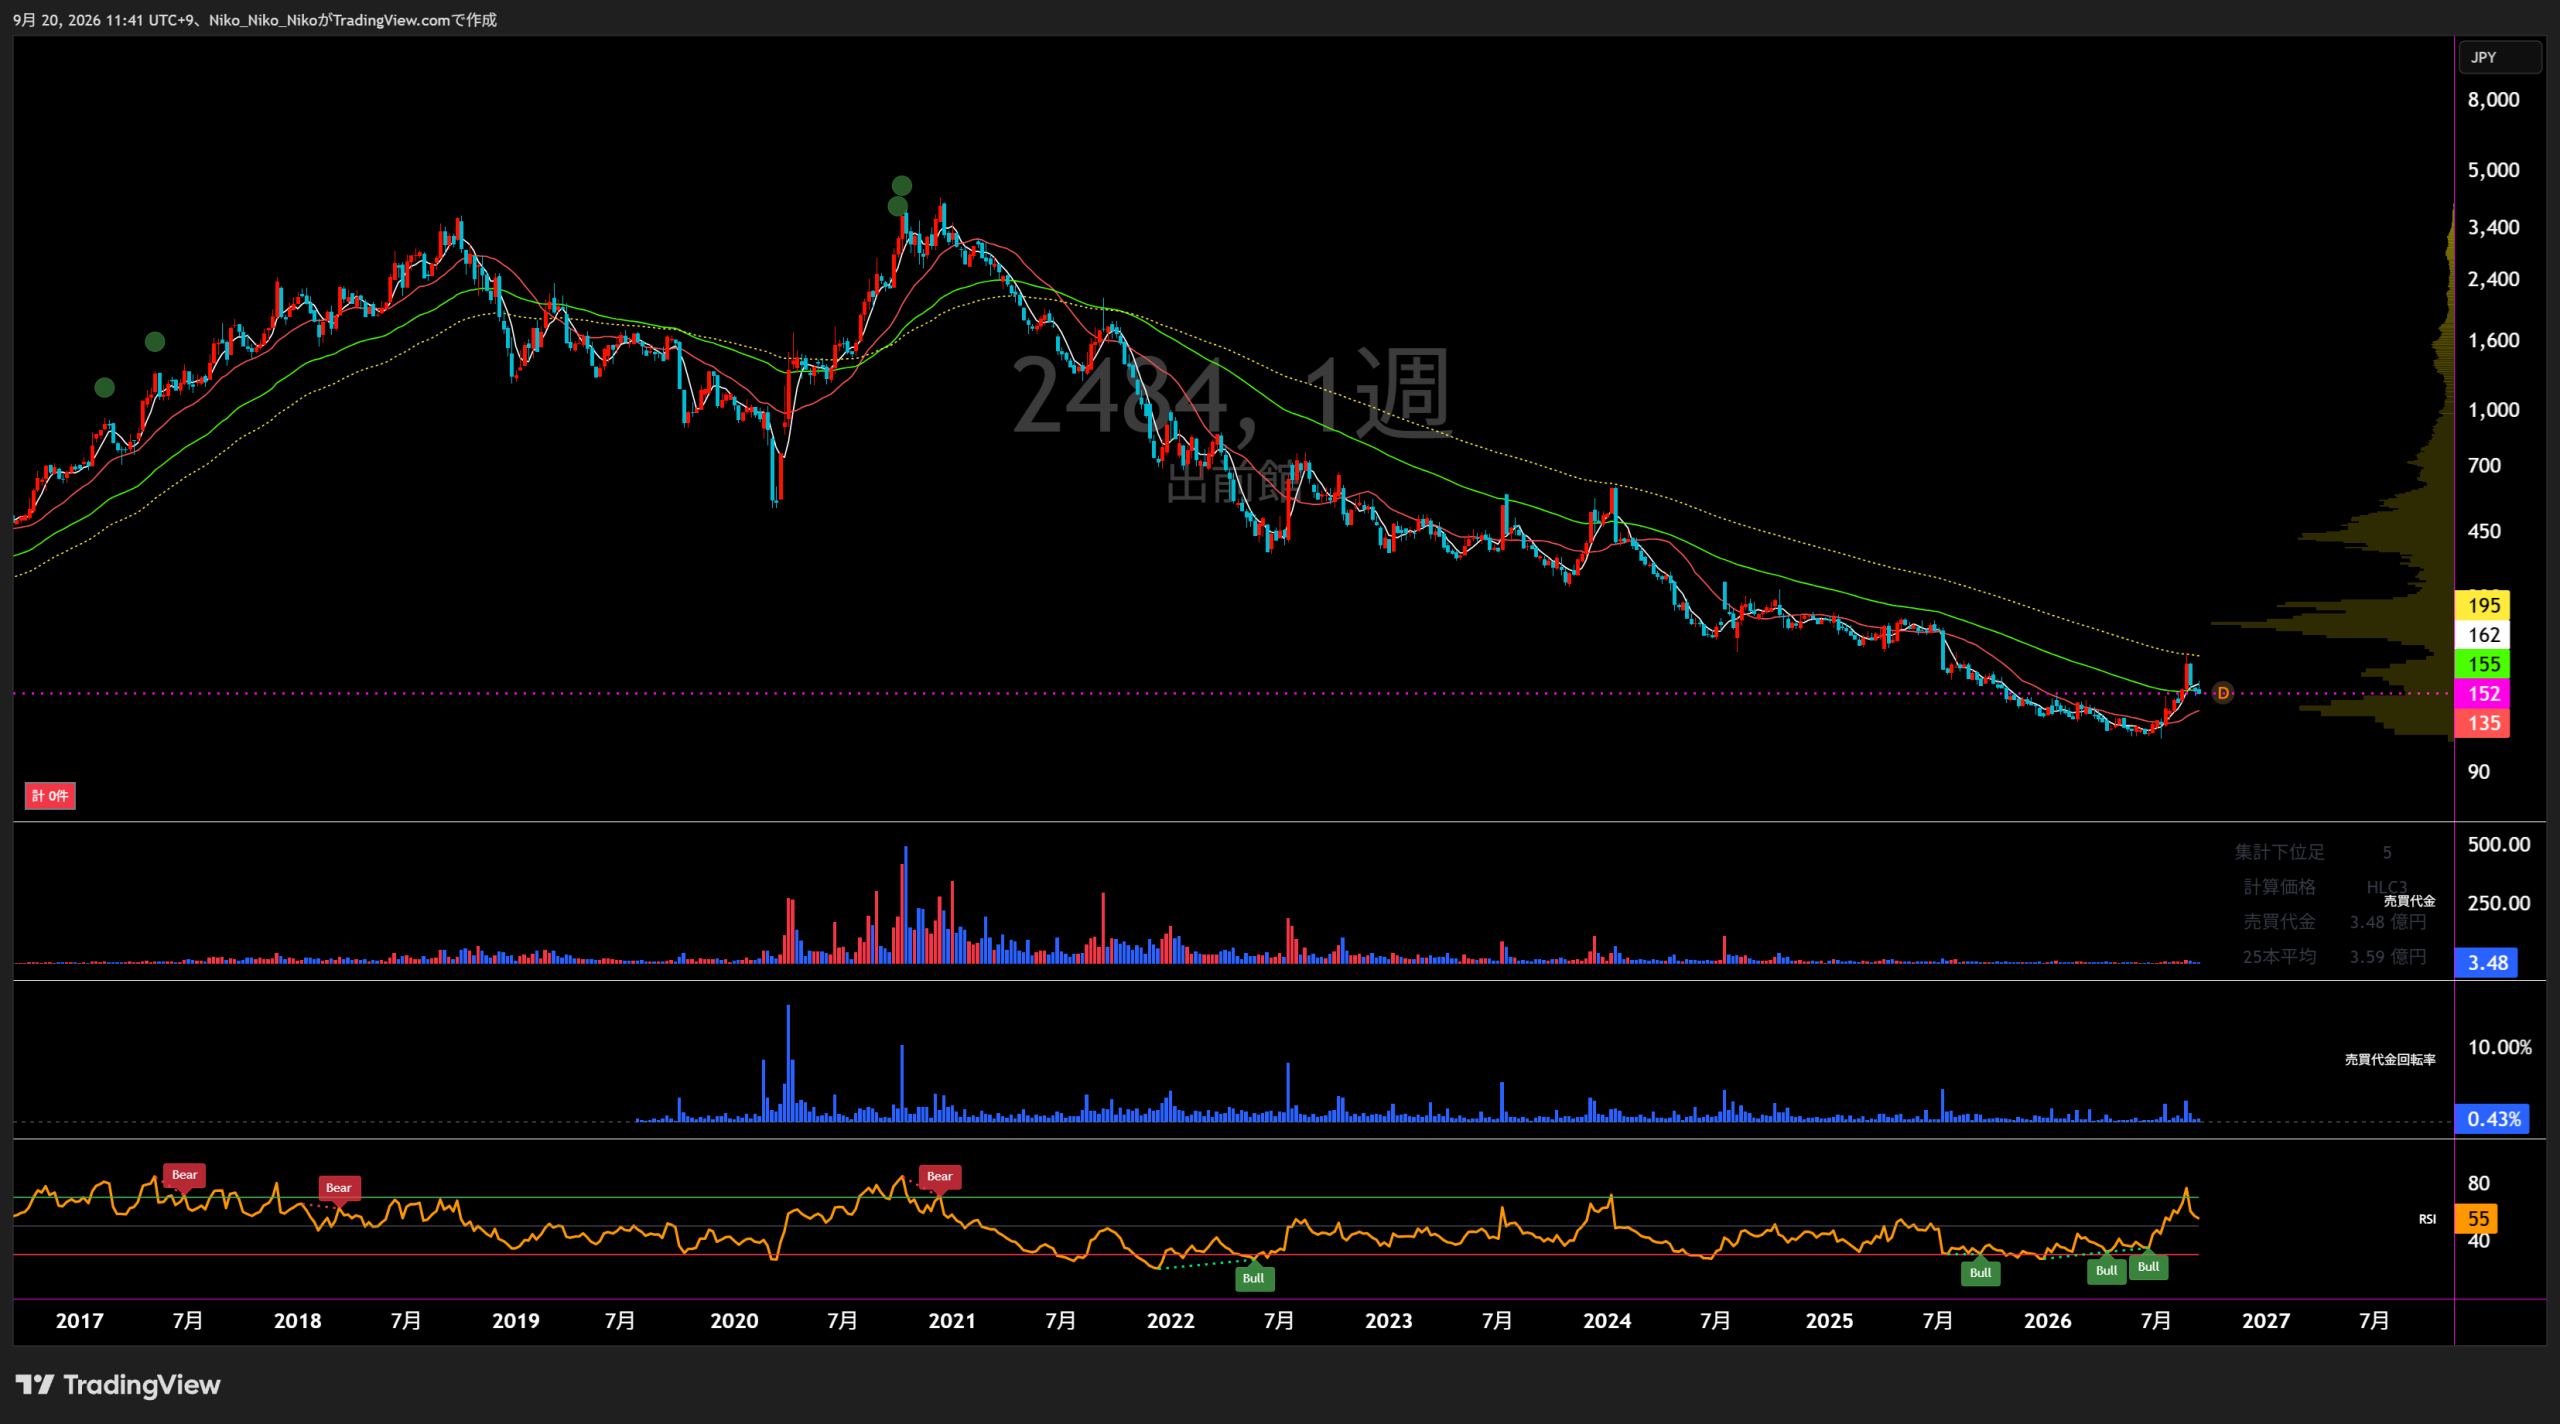Open the JPY currency selector
This screenshot has width=2560, height=1424.
(x=2499, y=57)
